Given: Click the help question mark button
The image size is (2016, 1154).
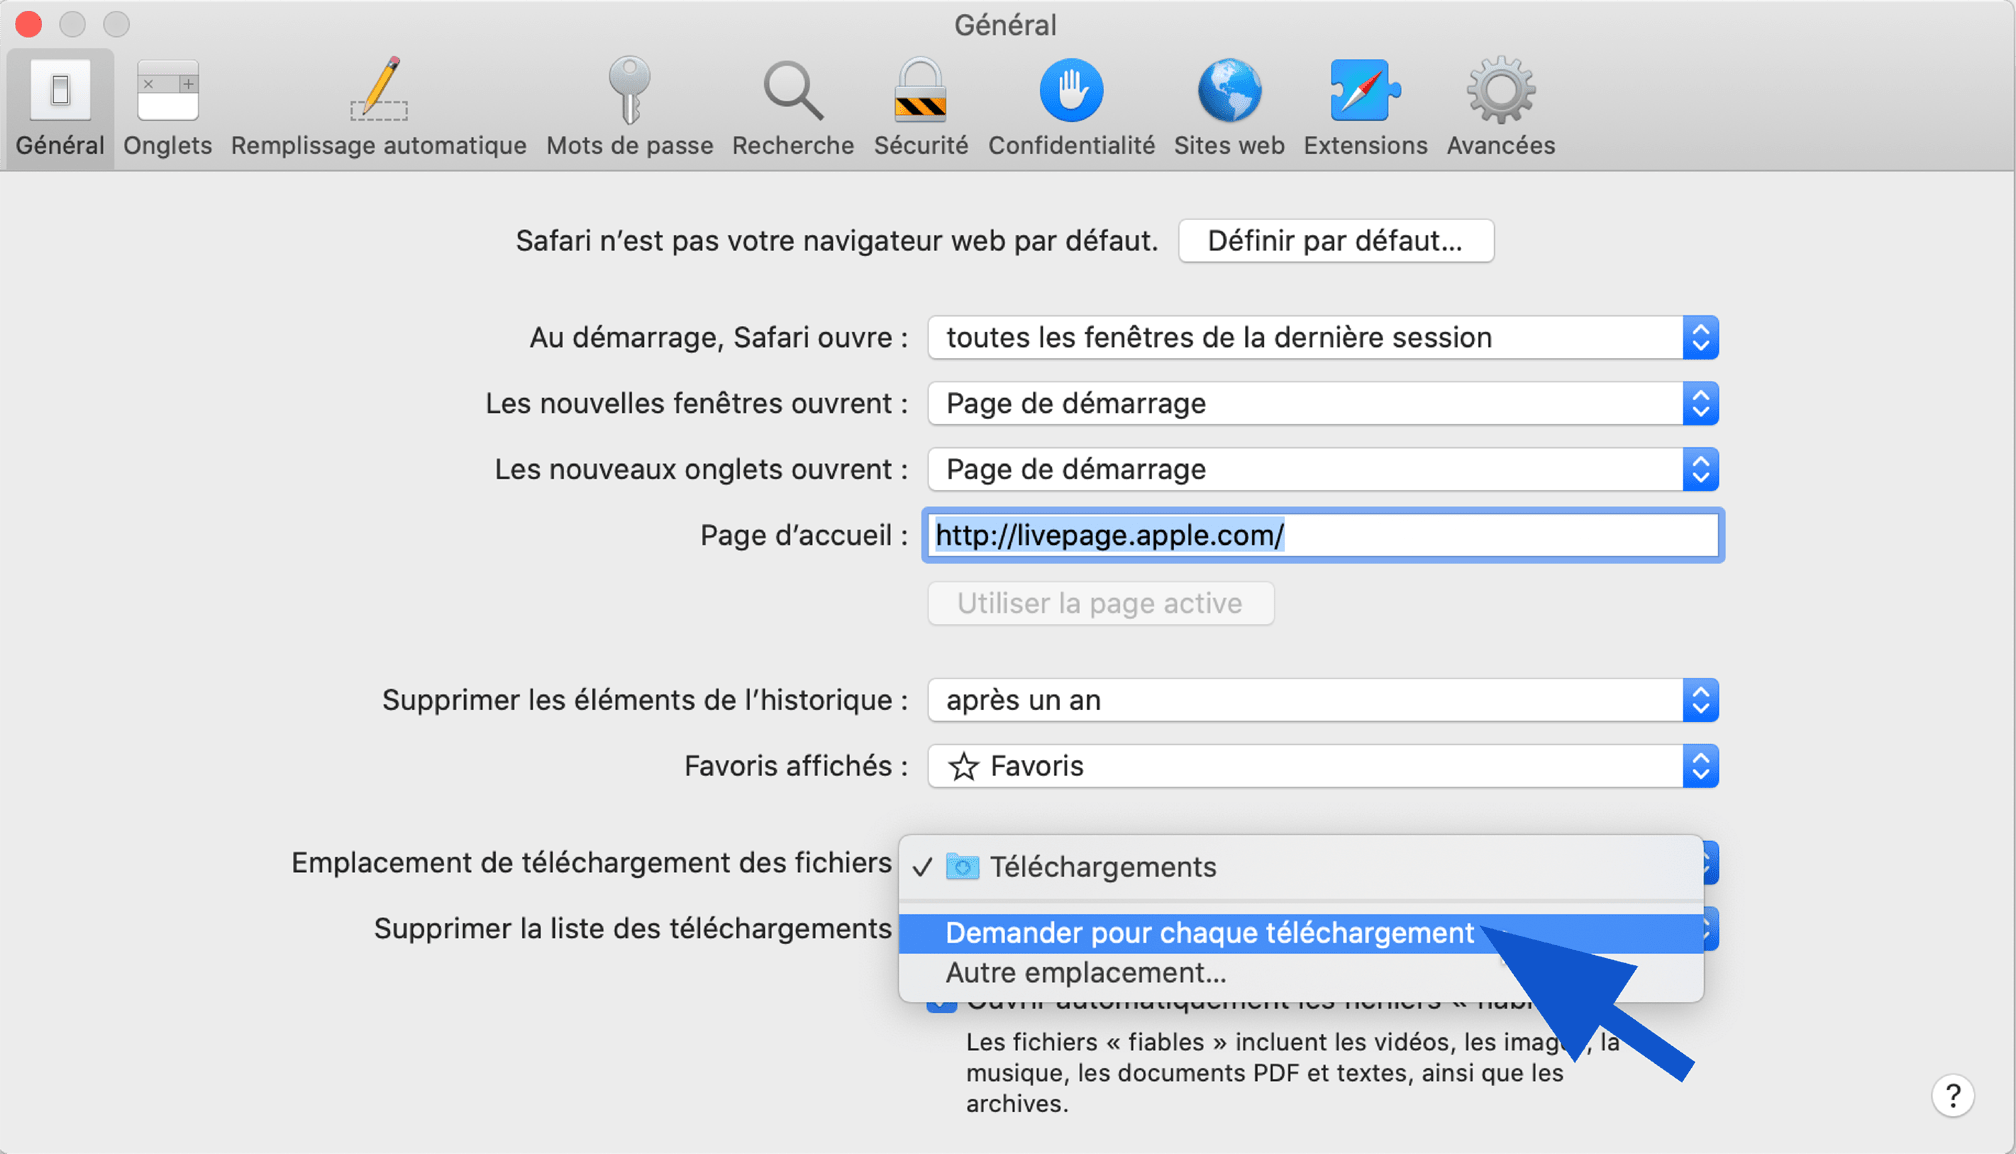Looking at the screenshot, I should [1952, 1095].
